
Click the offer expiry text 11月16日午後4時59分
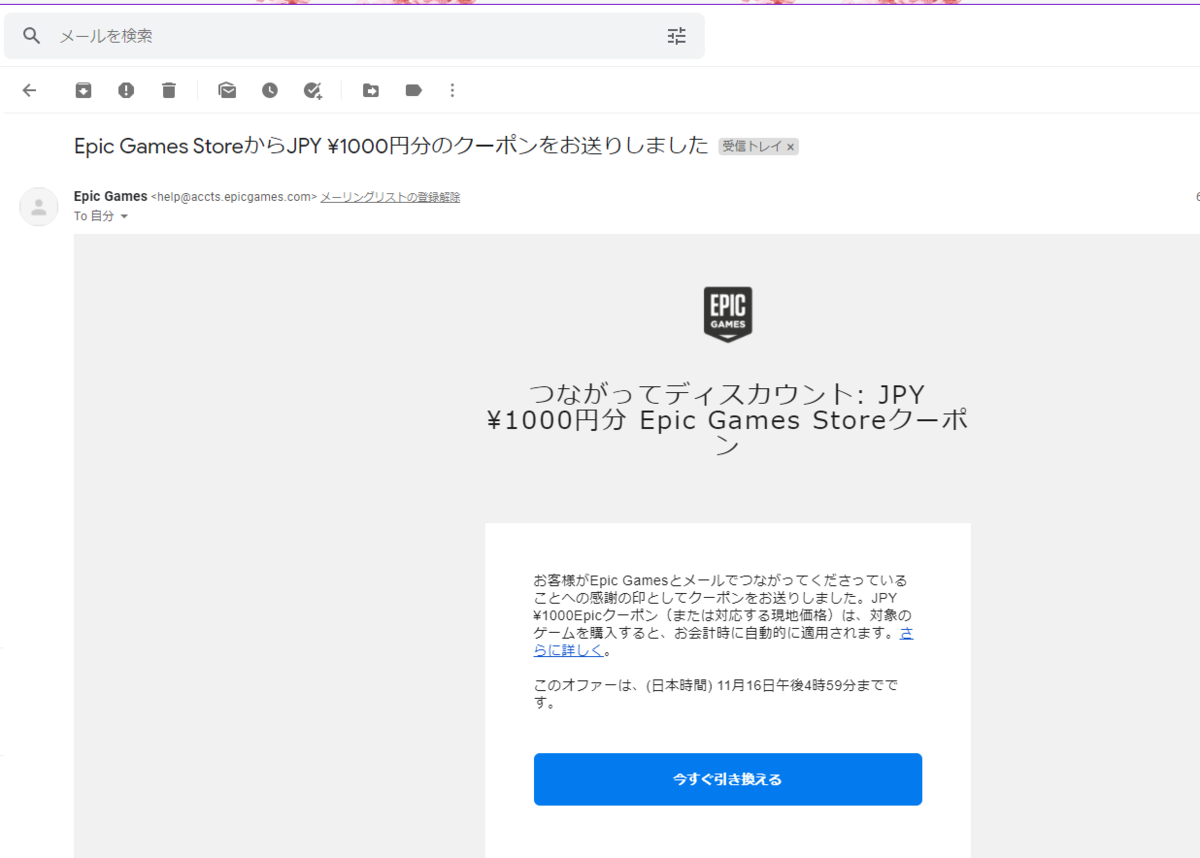pos(789,686)
